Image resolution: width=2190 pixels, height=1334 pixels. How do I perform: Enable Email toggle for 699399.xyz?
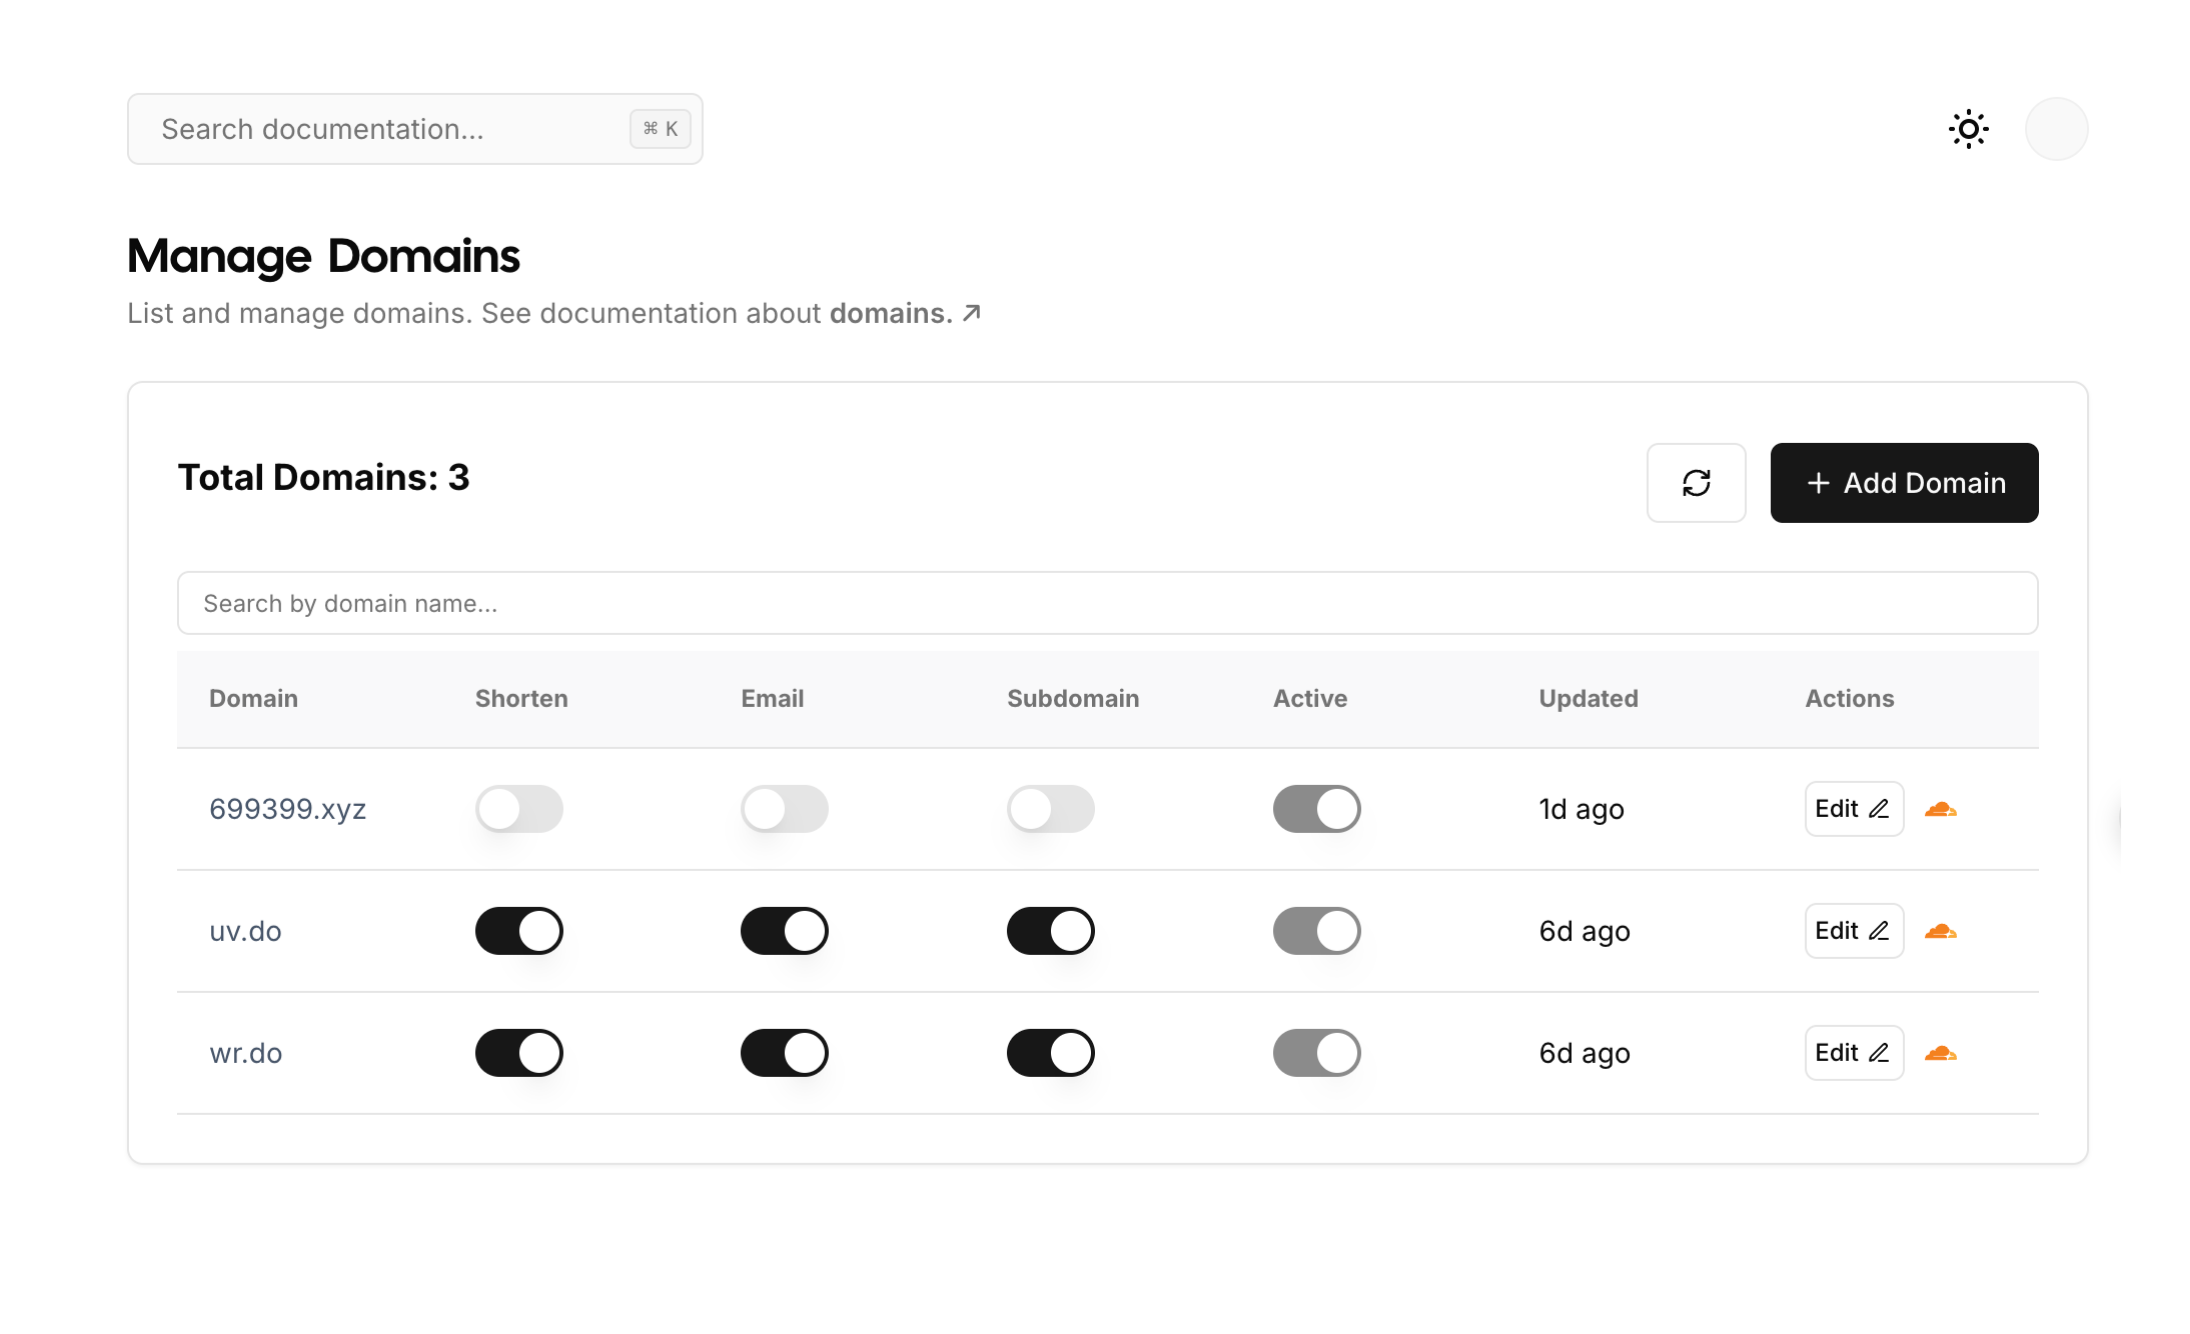[785, 809]
